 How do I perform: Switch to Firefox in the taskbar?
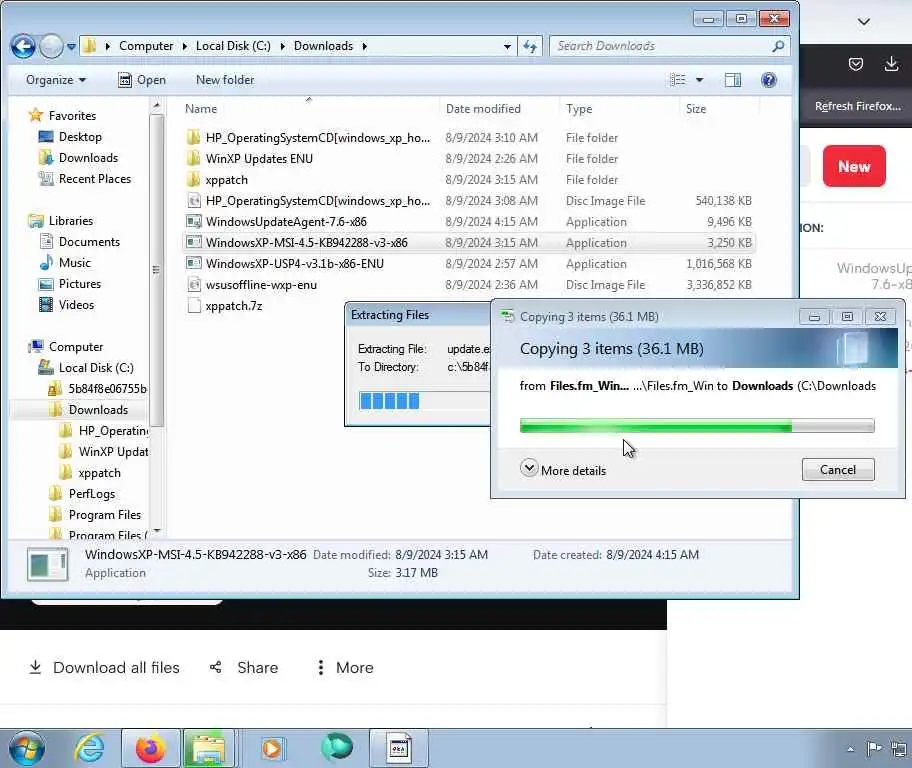[150, 748]
